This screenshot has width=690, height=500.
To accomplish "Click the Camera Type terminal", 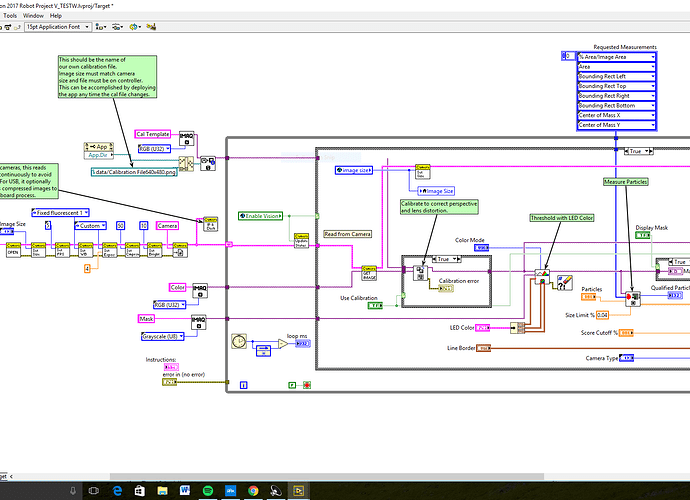I will (x=626, y=358).
